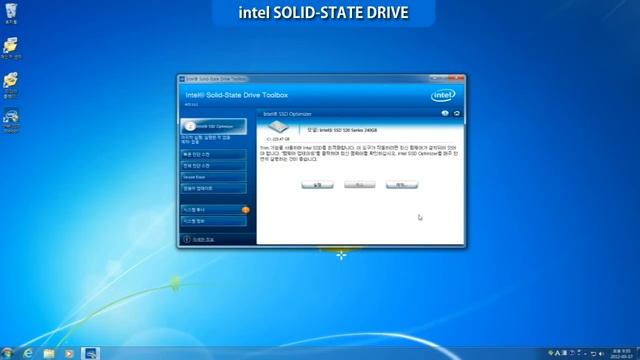Click the model text Intel SSD 520 Series 240GB

[348, 130]
